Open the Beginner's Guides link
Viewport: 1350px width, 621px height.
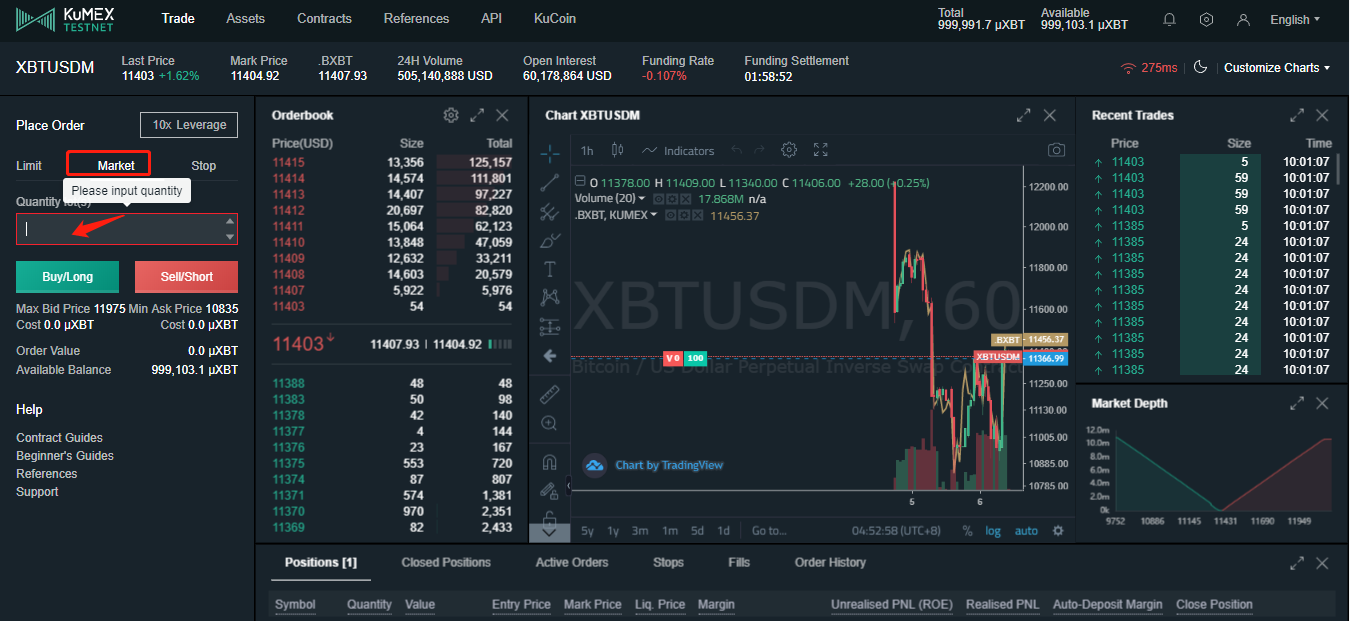[x=65, y=455]
